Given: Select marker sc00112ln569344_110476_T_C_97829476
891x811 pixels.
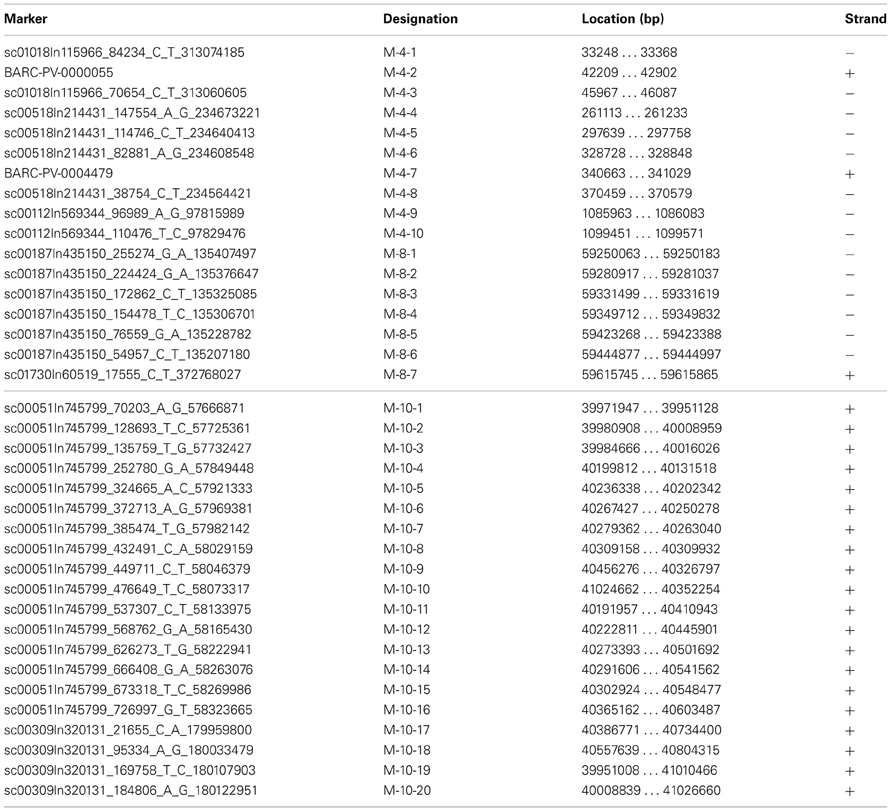Looking at the screenshot, I should click(x=124, y=234).
